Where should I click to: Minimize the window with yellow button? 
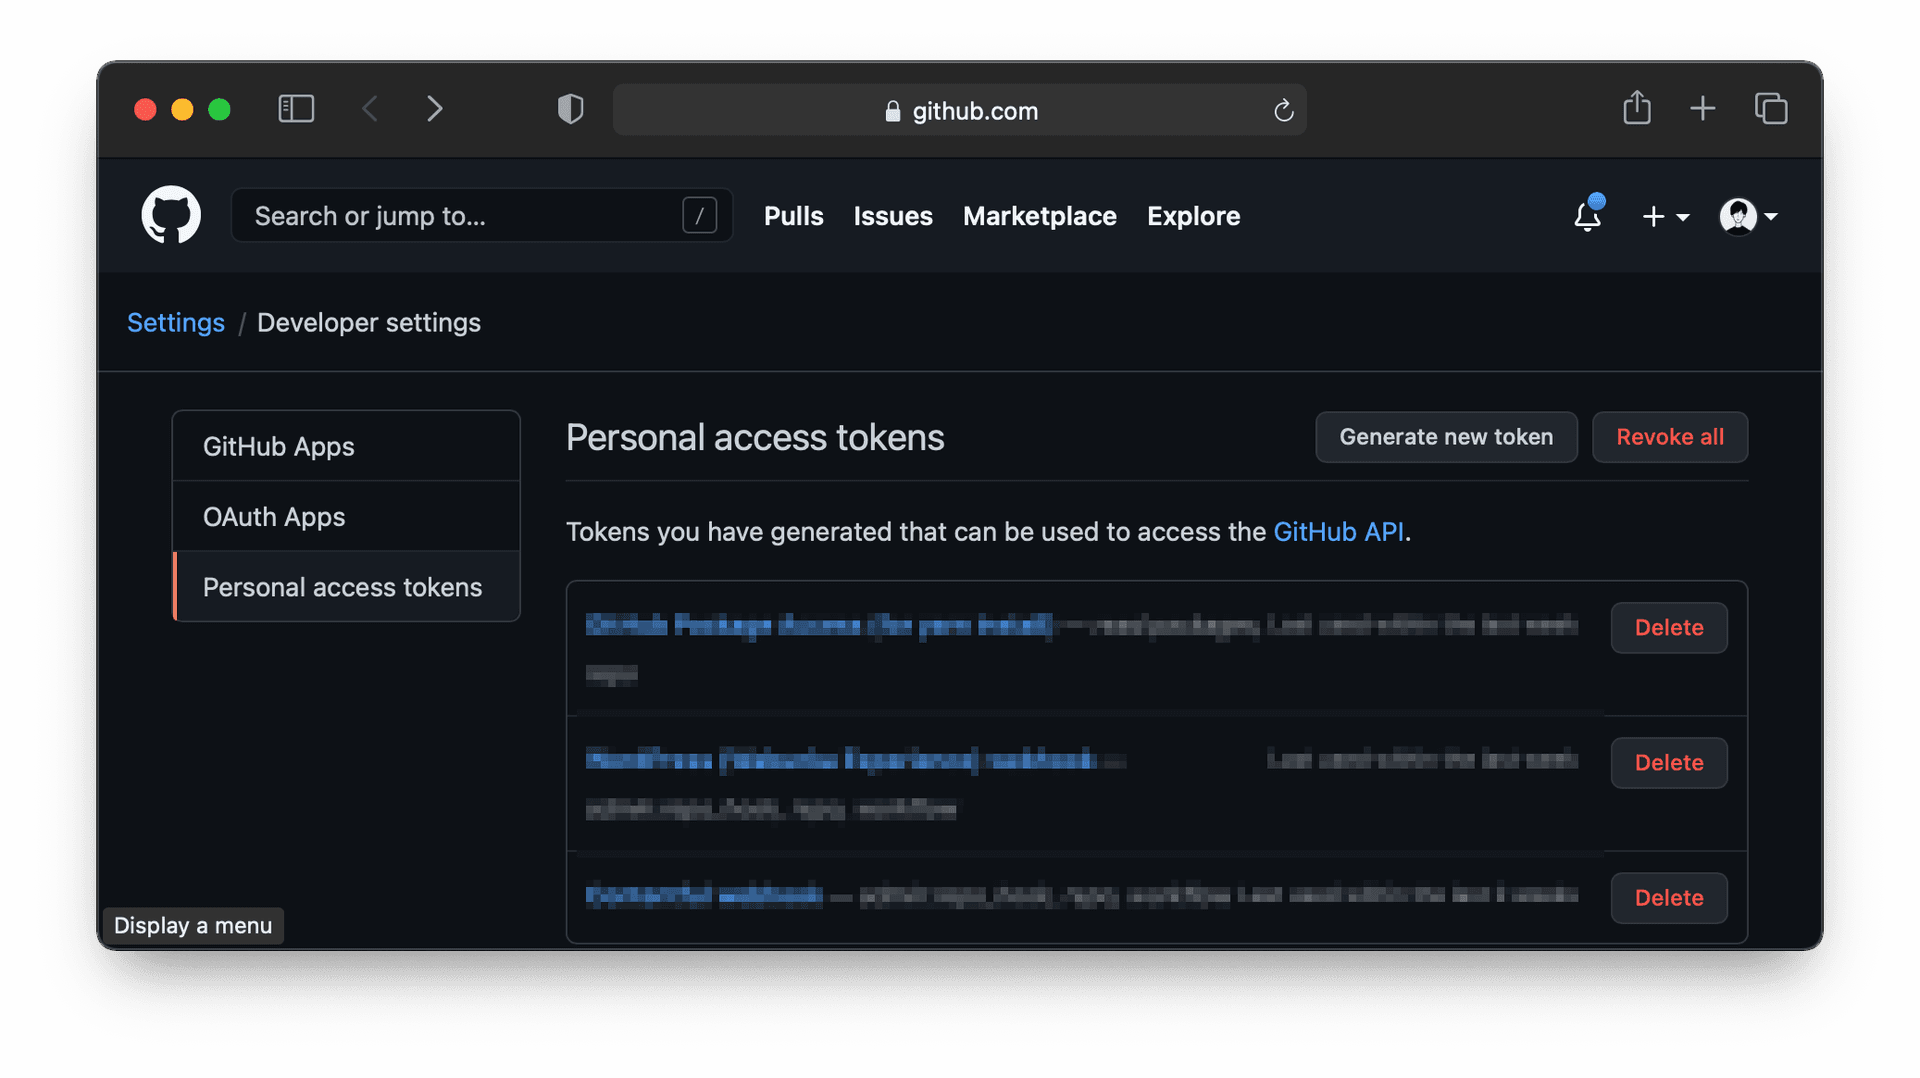click(x=182, y=109)
